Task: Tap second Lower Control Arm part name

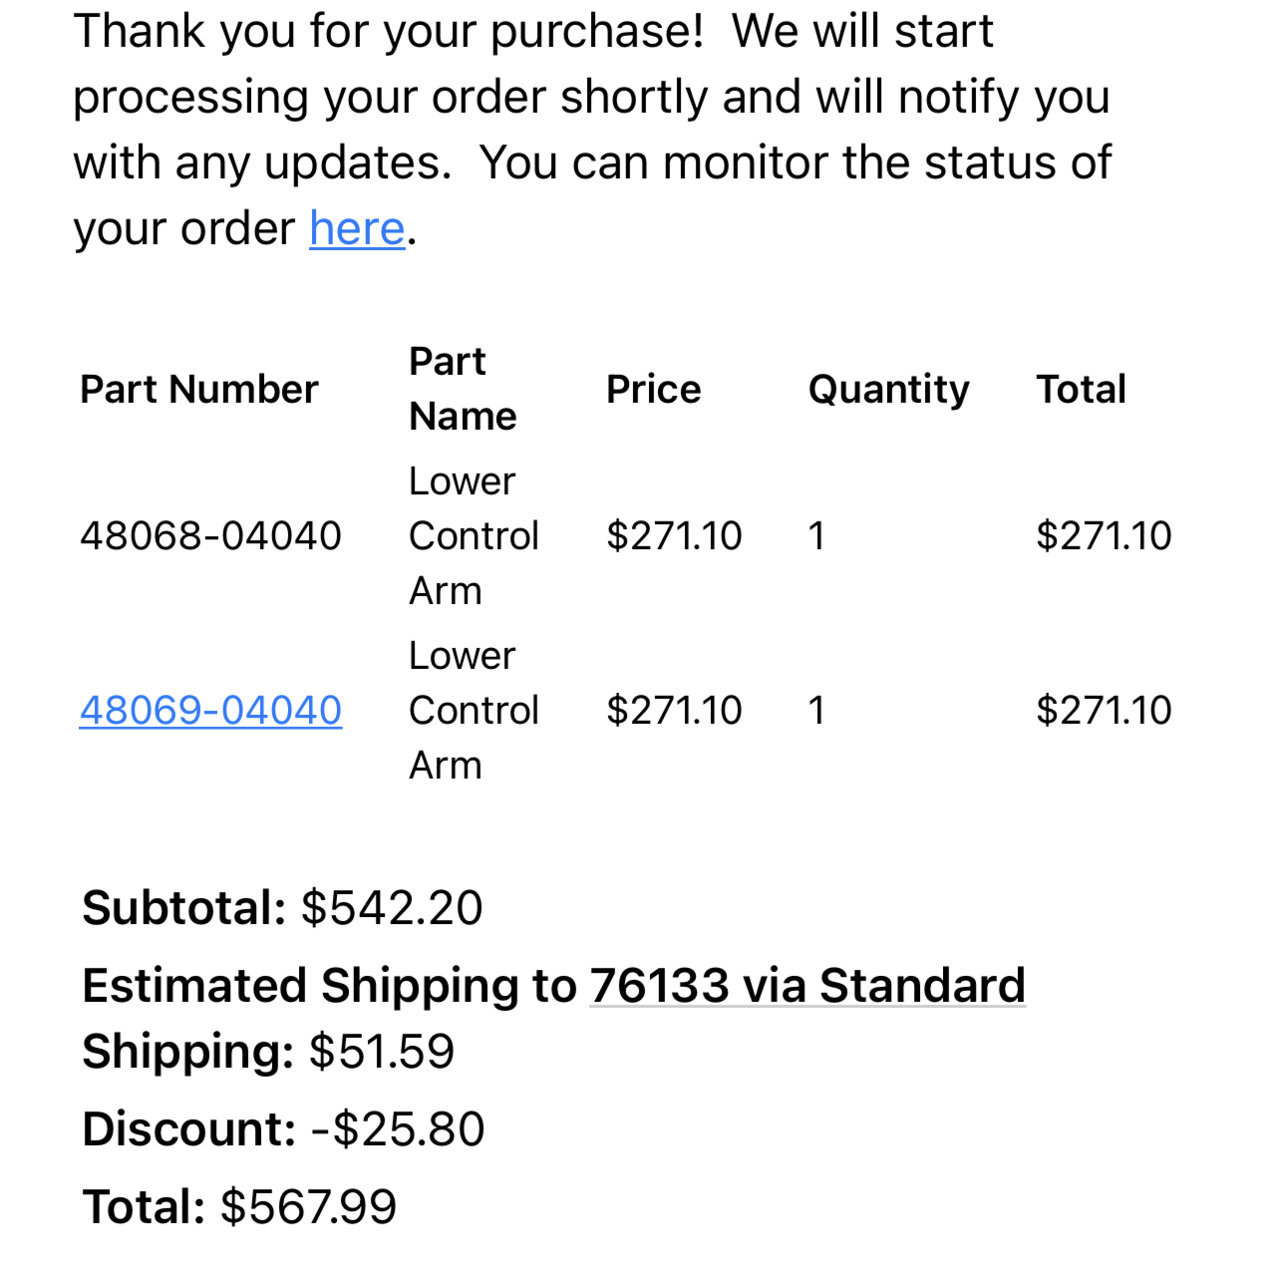Action: 474,710
